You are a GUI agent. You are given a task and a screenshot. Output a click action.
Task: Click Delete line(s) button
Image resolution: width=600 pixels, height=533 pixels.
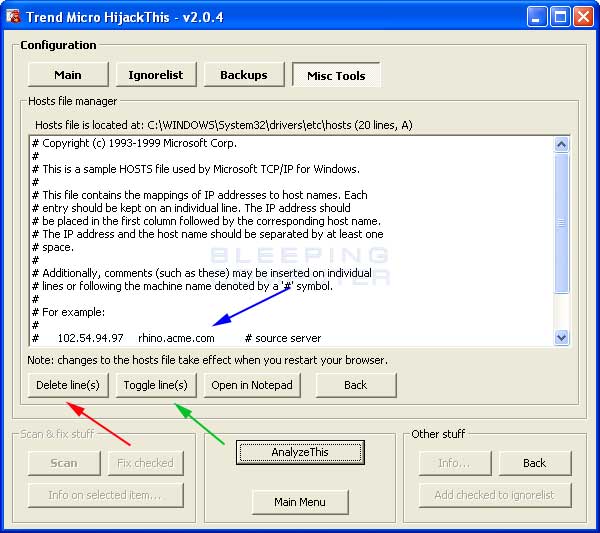click(x=68, y=385)
